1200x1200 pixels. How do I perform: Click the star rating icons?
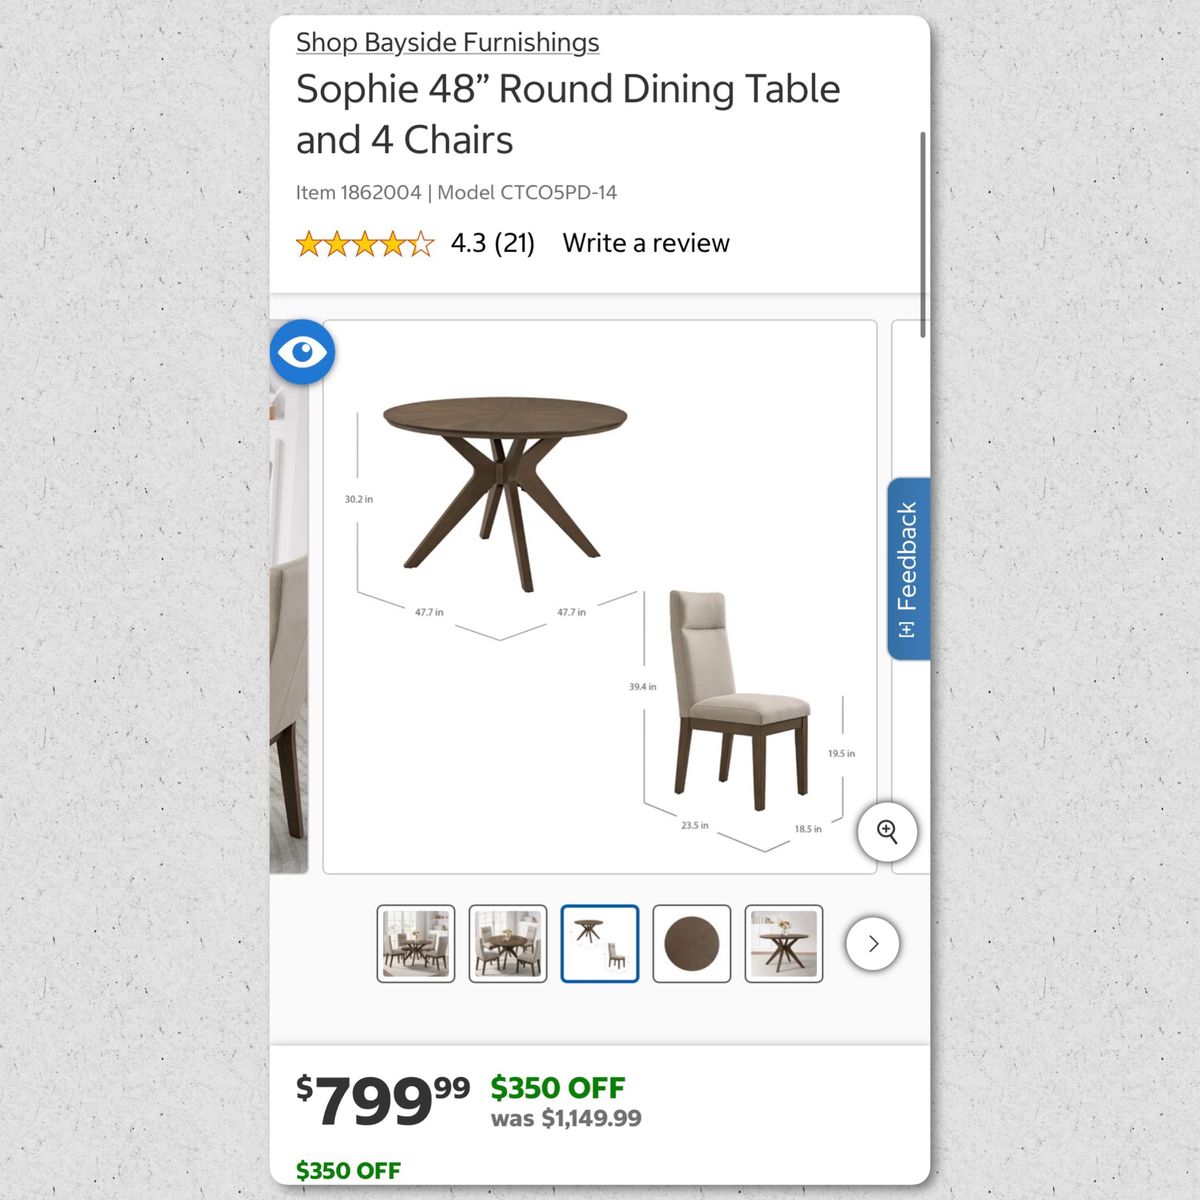(365, 243)
